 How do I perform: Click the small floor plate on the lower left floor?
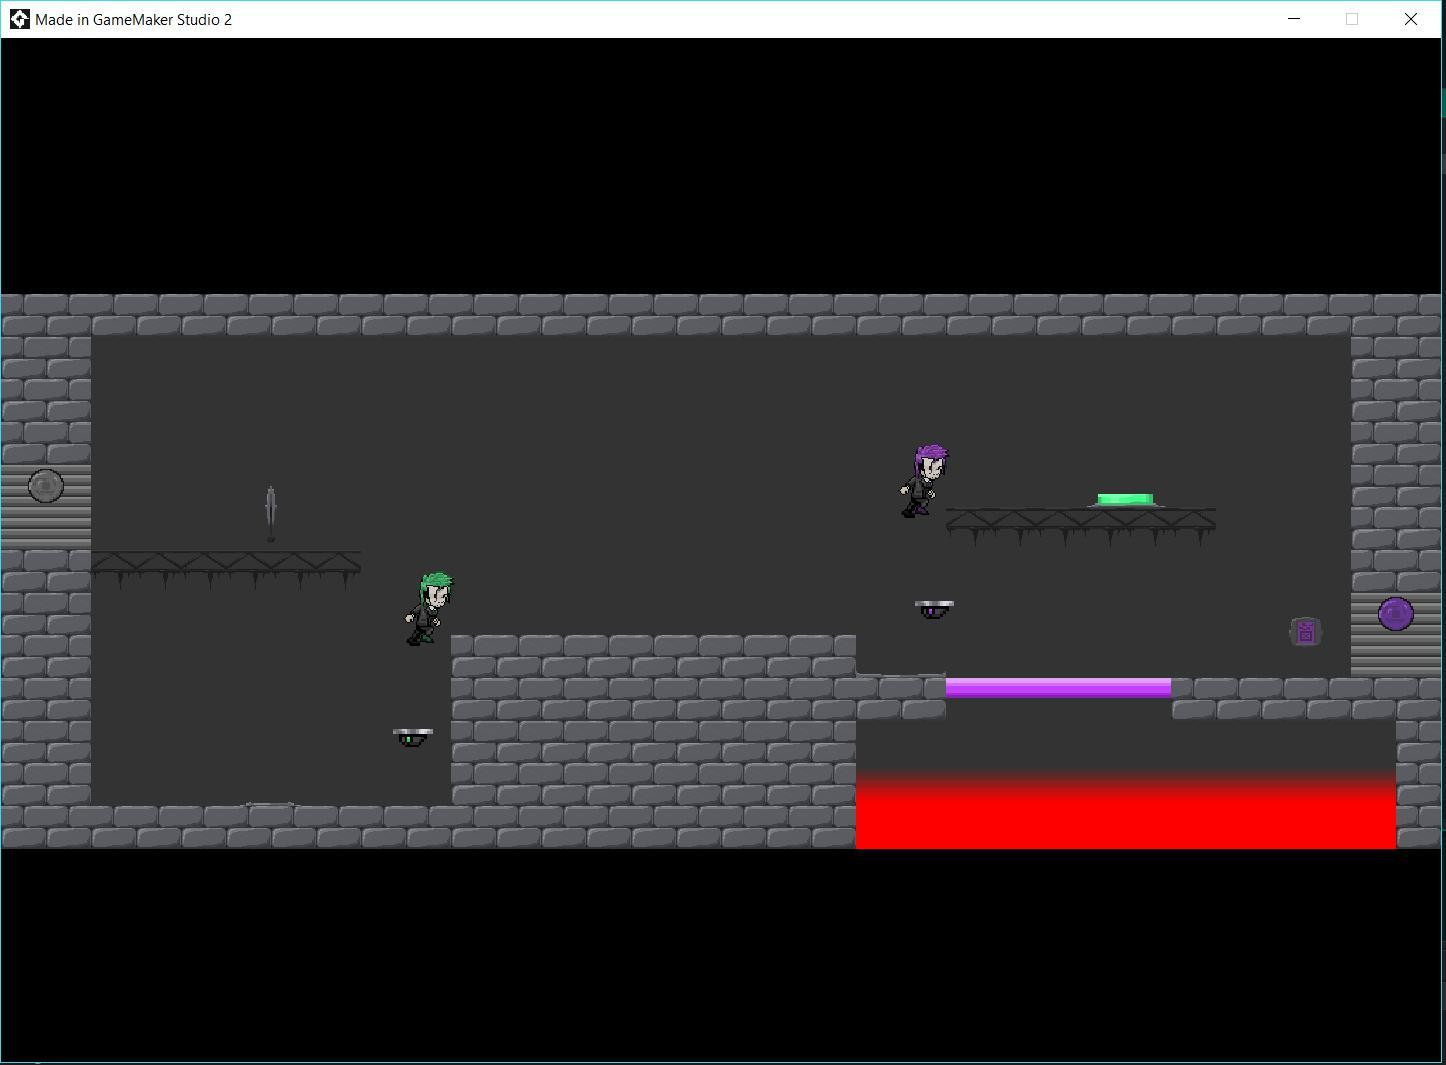click(x=270, y=804)
